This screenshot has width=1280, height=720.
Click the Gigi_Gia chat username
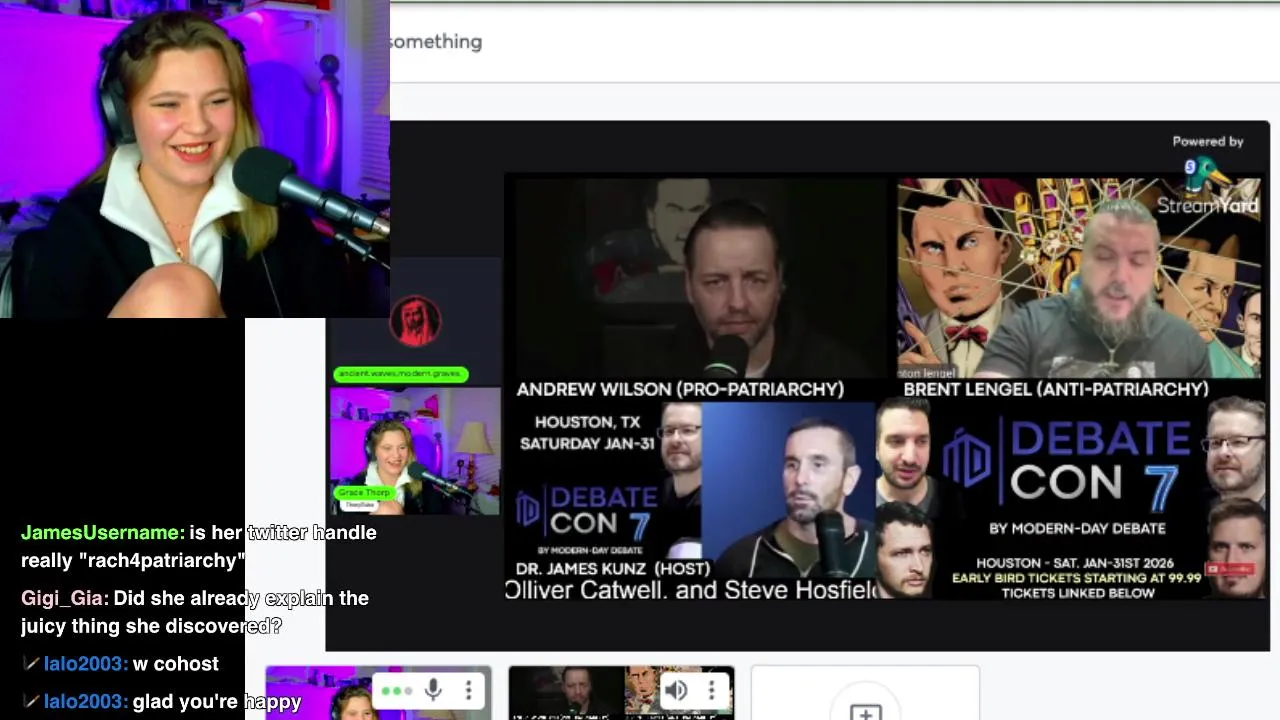coord(64,598)
